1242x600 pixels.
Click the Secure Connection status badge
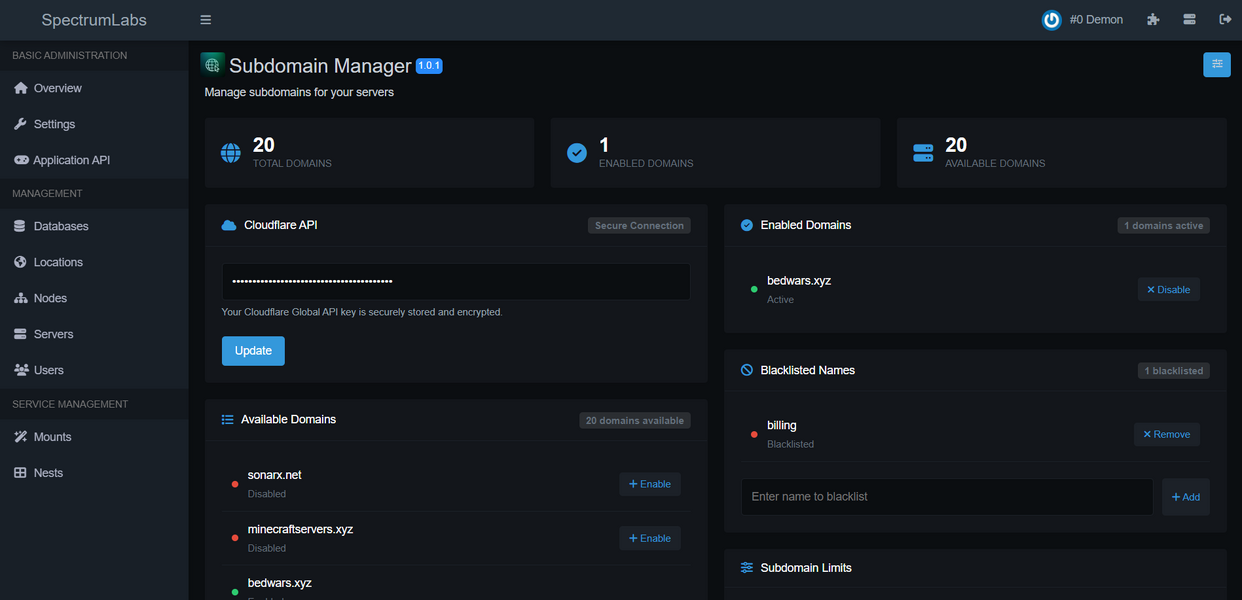(x=639, y=225)
